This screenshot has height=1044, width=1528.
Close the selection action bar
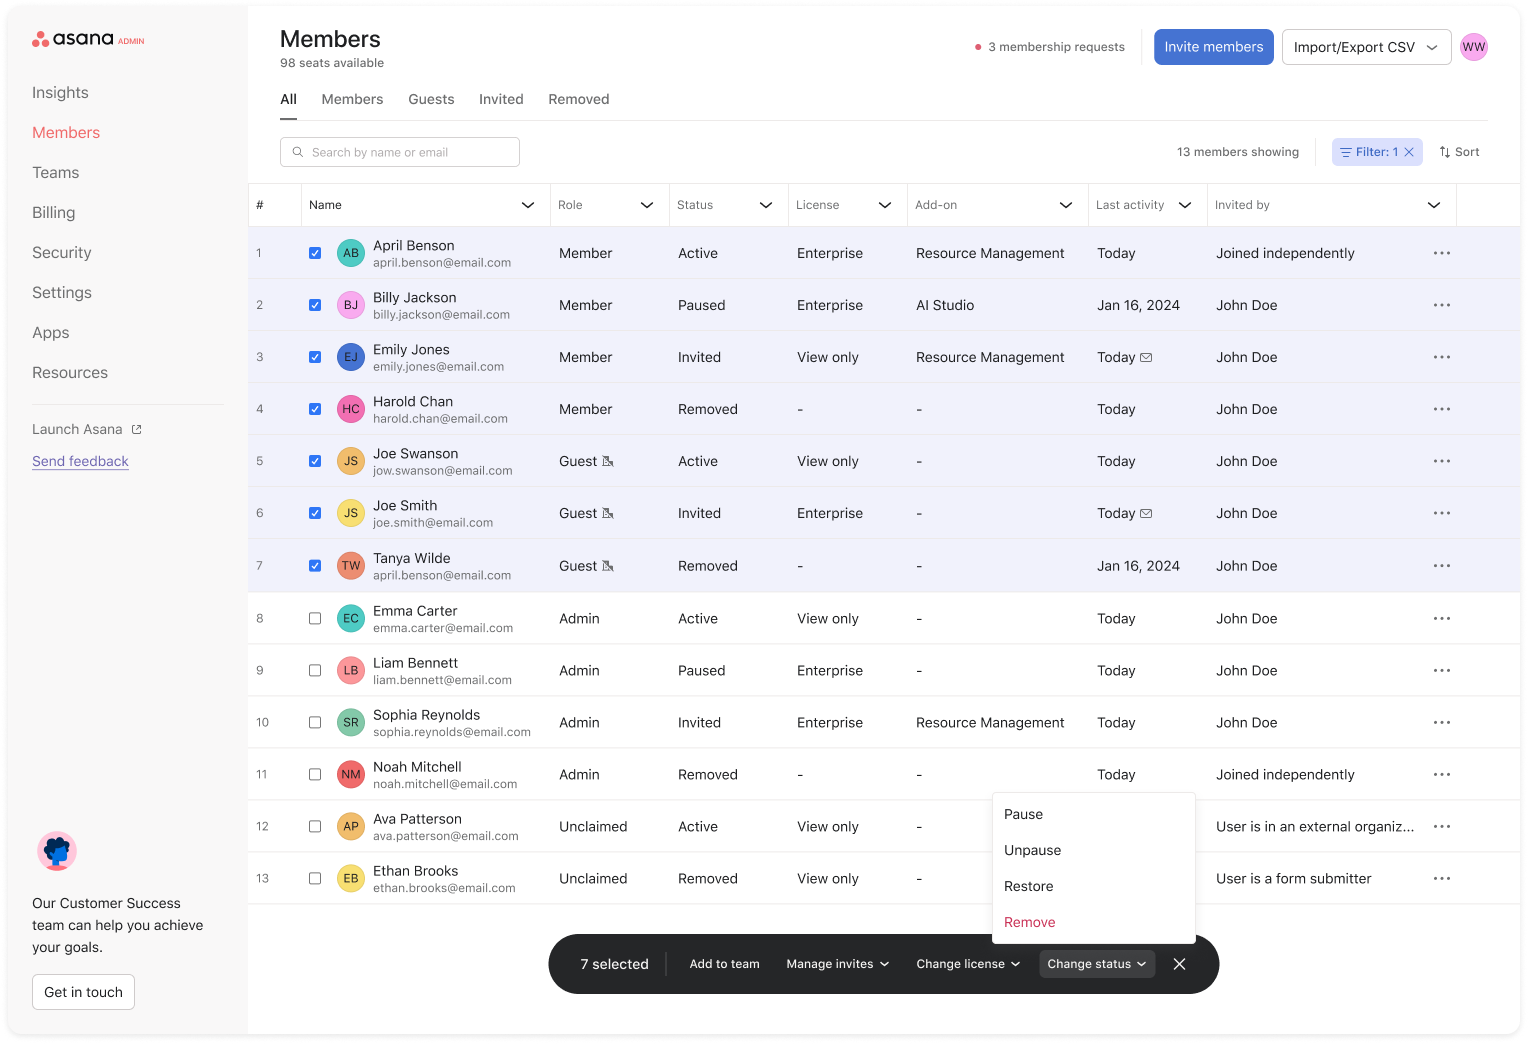[1179, 964]
